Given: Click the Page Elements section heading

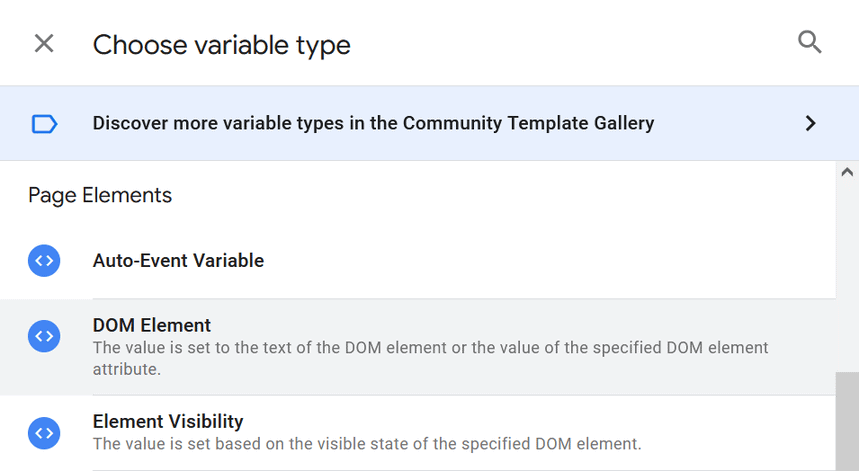Looking at the screenshot, I should click(100, 196).
